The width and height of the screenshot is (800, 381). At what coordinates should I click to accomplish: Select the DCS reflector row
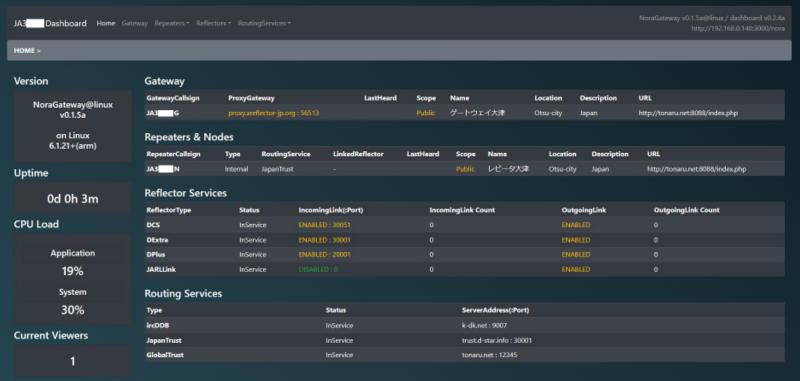464,225
